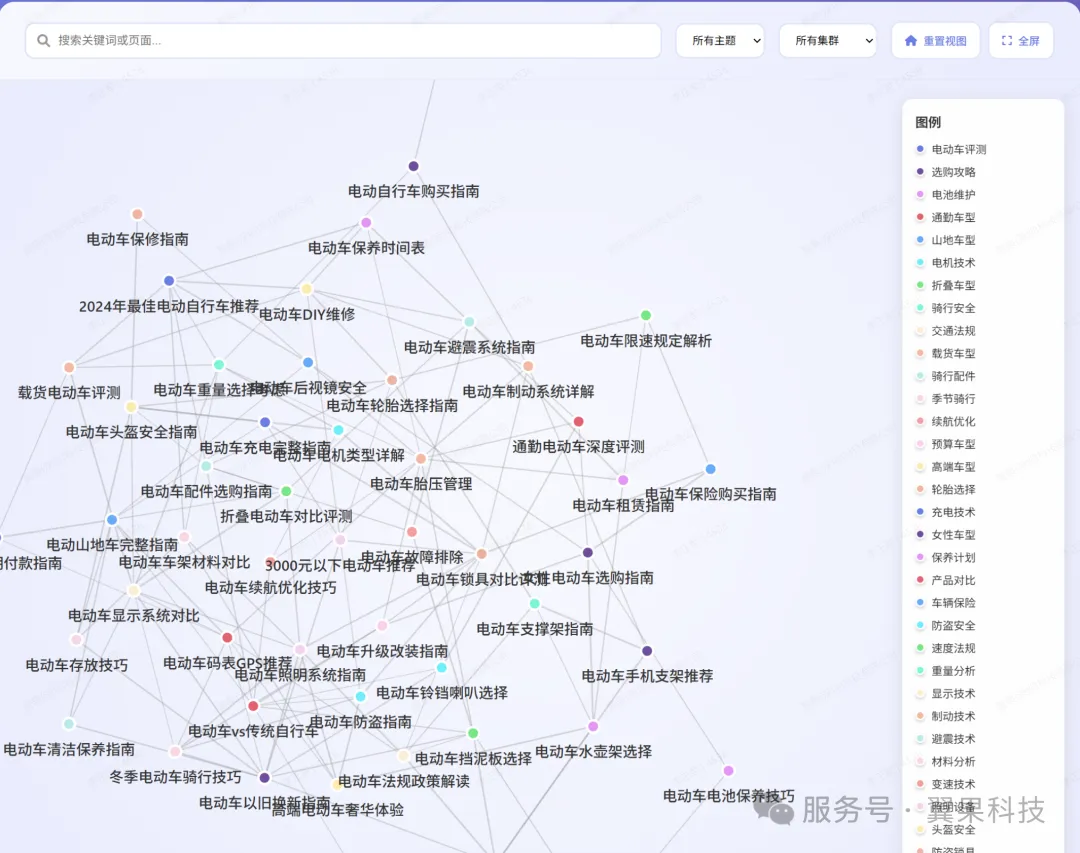Click legend entry 山地车型
Viewport: 1080px width, 853px height.
pyautogui.click(x=946, y=240)
